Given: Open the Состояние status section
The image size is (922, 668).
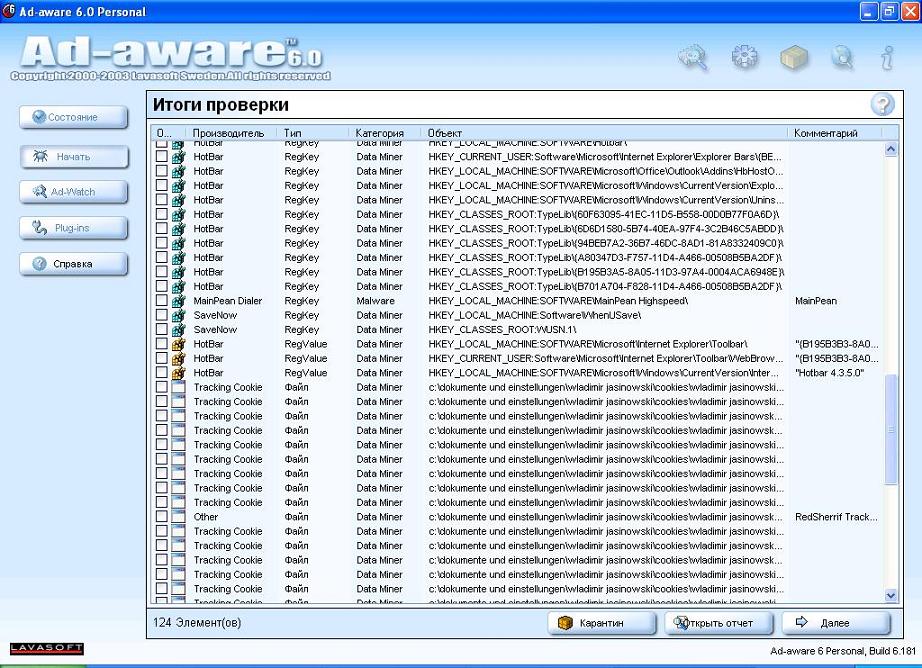Looking at the screenshot, I should pyautogui.click(x=74, y=117).
